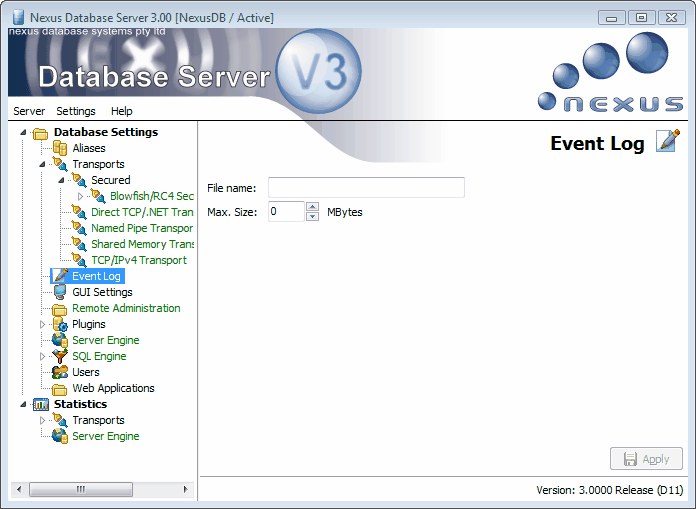Increase Max. Size with up arrow
The height and width of the screenshot is (509, 696).
tap(312, 207)
